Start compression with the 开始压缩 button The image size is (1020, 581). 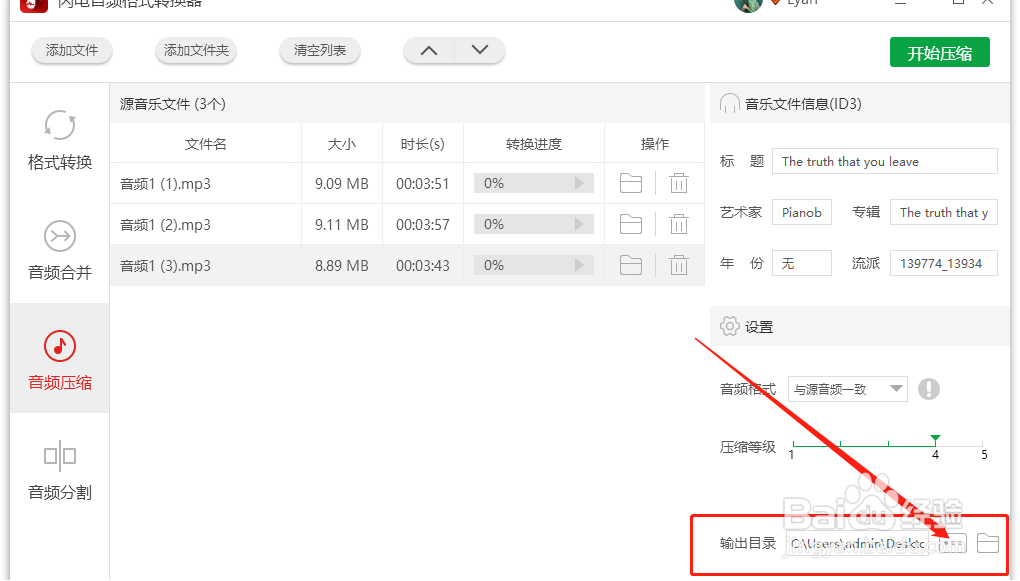(939, 52)
